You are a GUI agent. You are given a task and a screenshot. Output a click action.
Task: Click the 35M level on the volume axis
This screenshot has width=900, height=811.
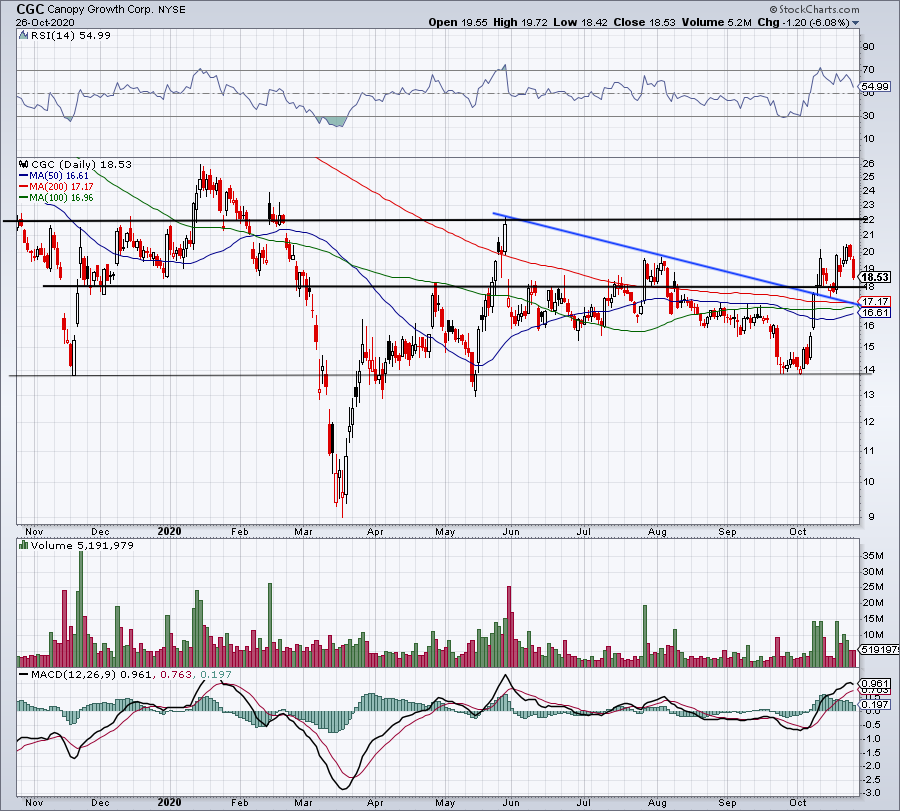(x=872, y=556)
